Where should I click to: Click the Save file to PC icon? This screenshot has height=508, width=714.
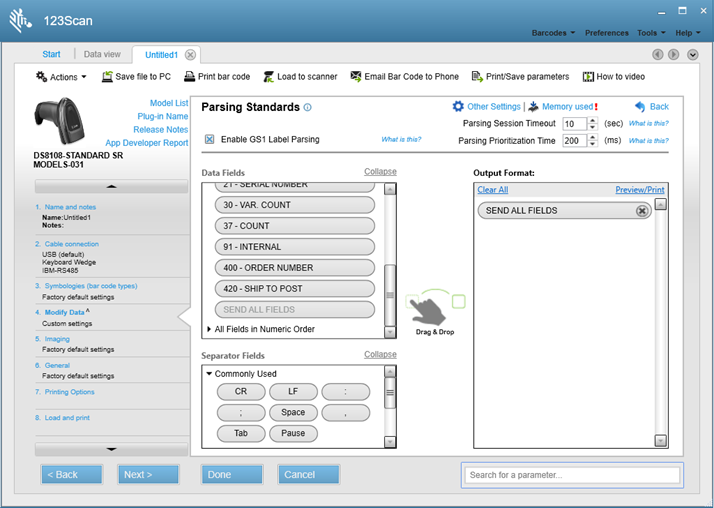click(x=107, y=77)
